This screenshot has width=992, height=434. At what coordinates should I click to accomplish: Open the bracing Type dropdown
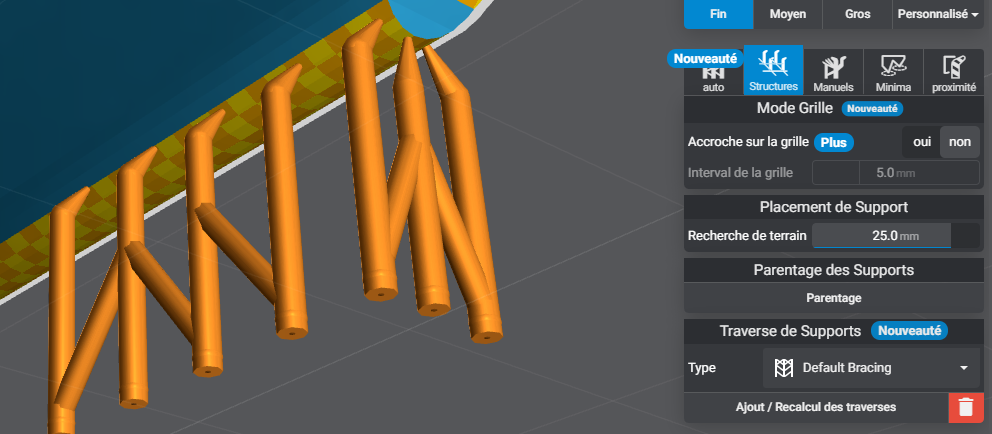click(871, 368)
